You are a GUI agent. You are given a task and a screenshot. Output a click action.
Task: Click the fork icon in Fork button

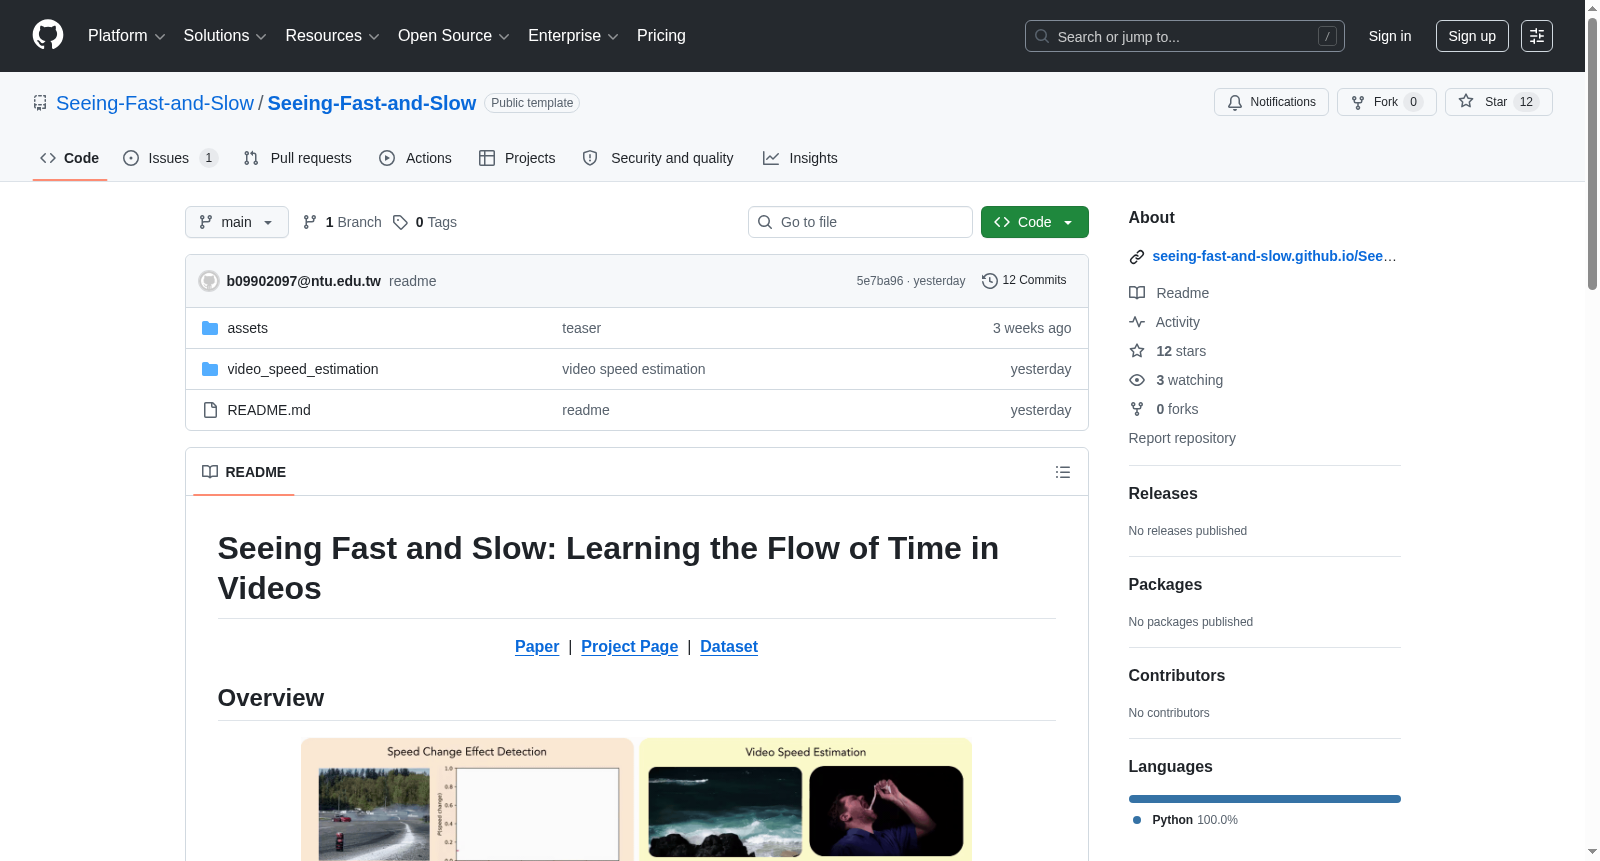tap(1358, 102)
